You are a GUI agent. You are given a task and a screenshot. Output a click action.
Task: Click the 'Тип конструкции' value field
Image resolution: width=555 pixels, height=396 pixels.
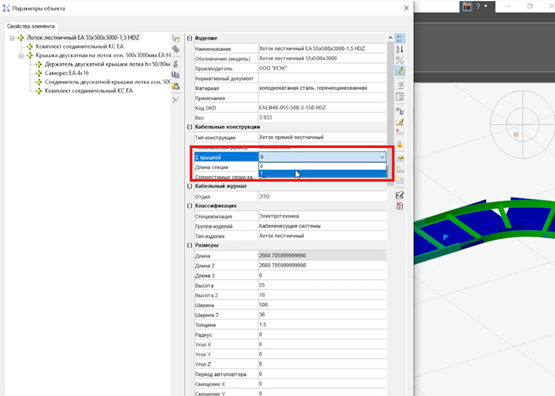click(322, 137)
